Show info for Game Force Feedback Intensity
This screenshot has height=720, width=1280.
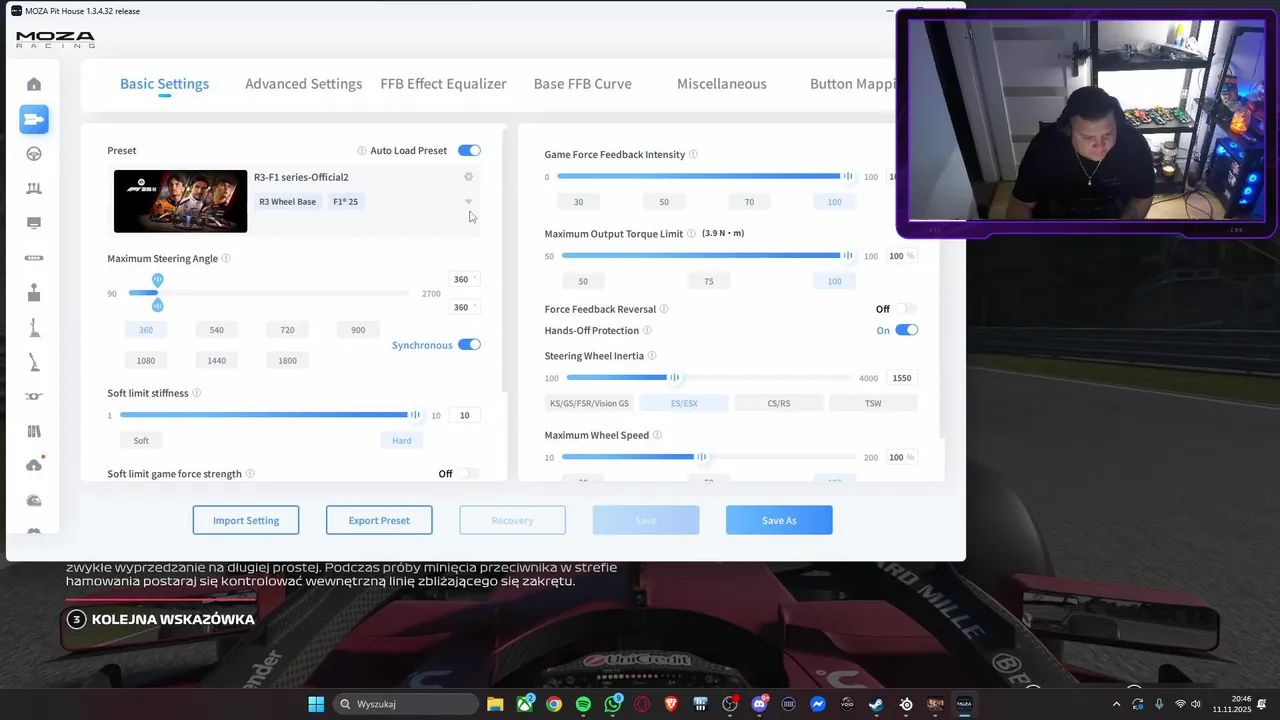click(x=693, y=154)
